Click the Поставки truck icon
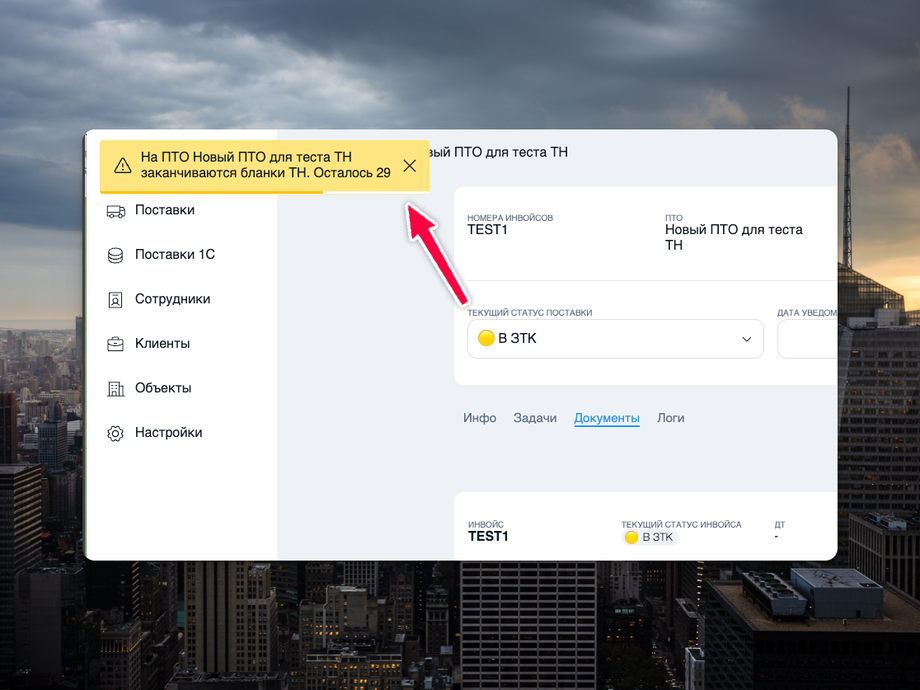The image size is (920, 690). pos(116,211)
